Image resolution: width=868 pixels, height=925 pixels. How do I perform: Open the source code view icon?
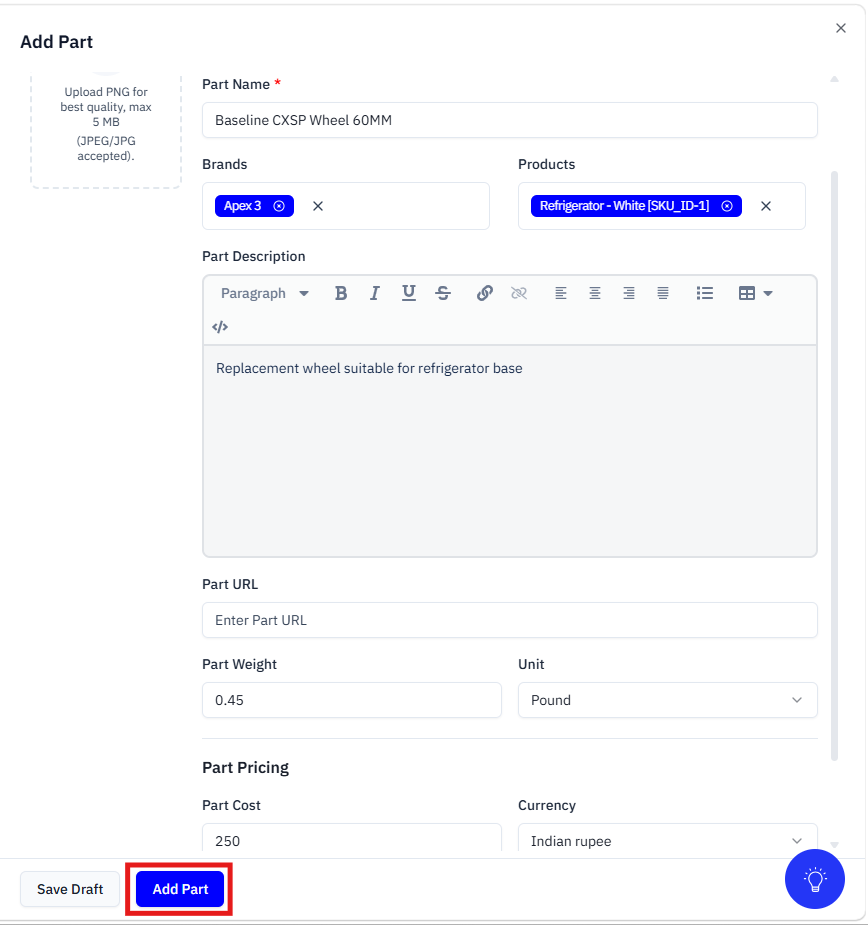[220, 327]
